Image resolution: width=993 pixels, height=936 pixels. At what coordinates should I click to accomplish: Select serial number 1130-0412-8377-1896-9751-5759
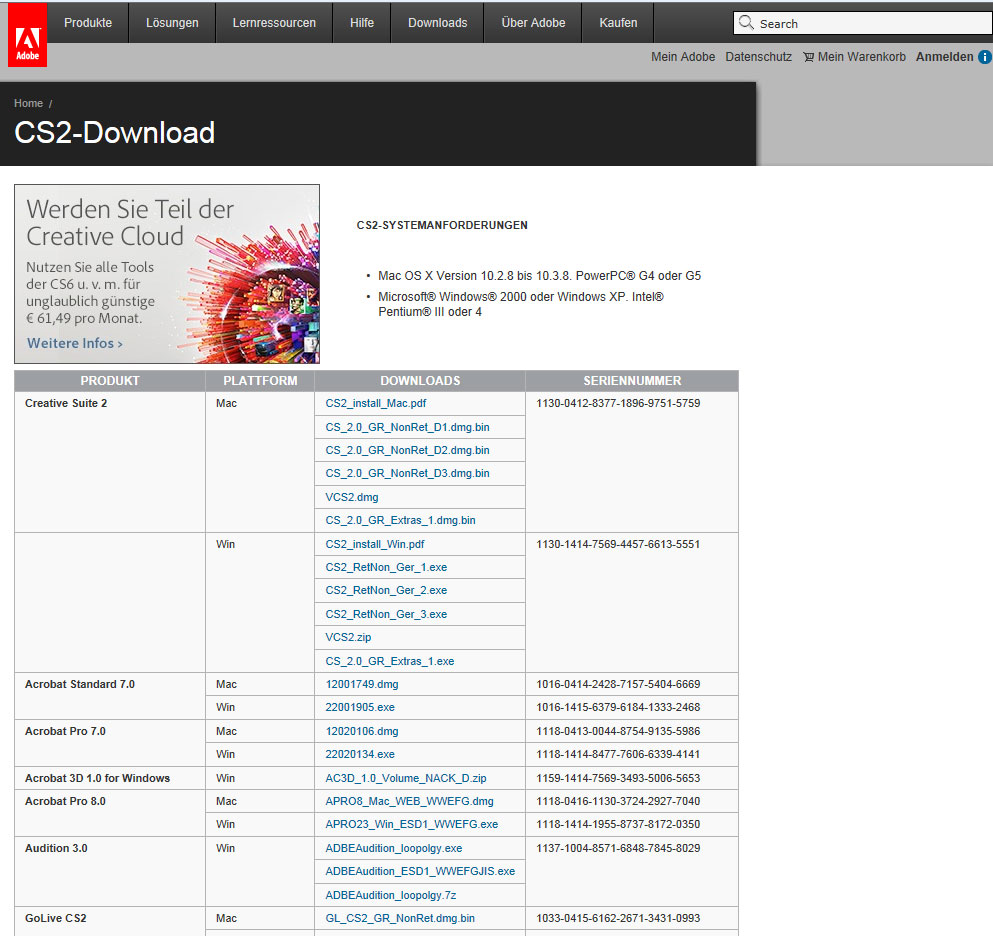[x=618, y=403]
